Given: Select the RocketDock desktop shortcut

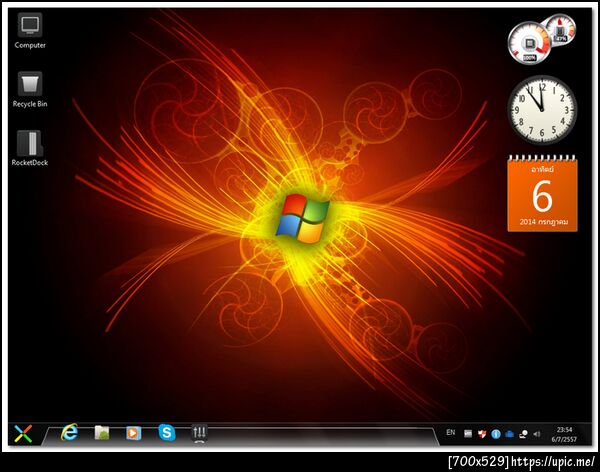Looking at the screenshot, I should (30, 148).
